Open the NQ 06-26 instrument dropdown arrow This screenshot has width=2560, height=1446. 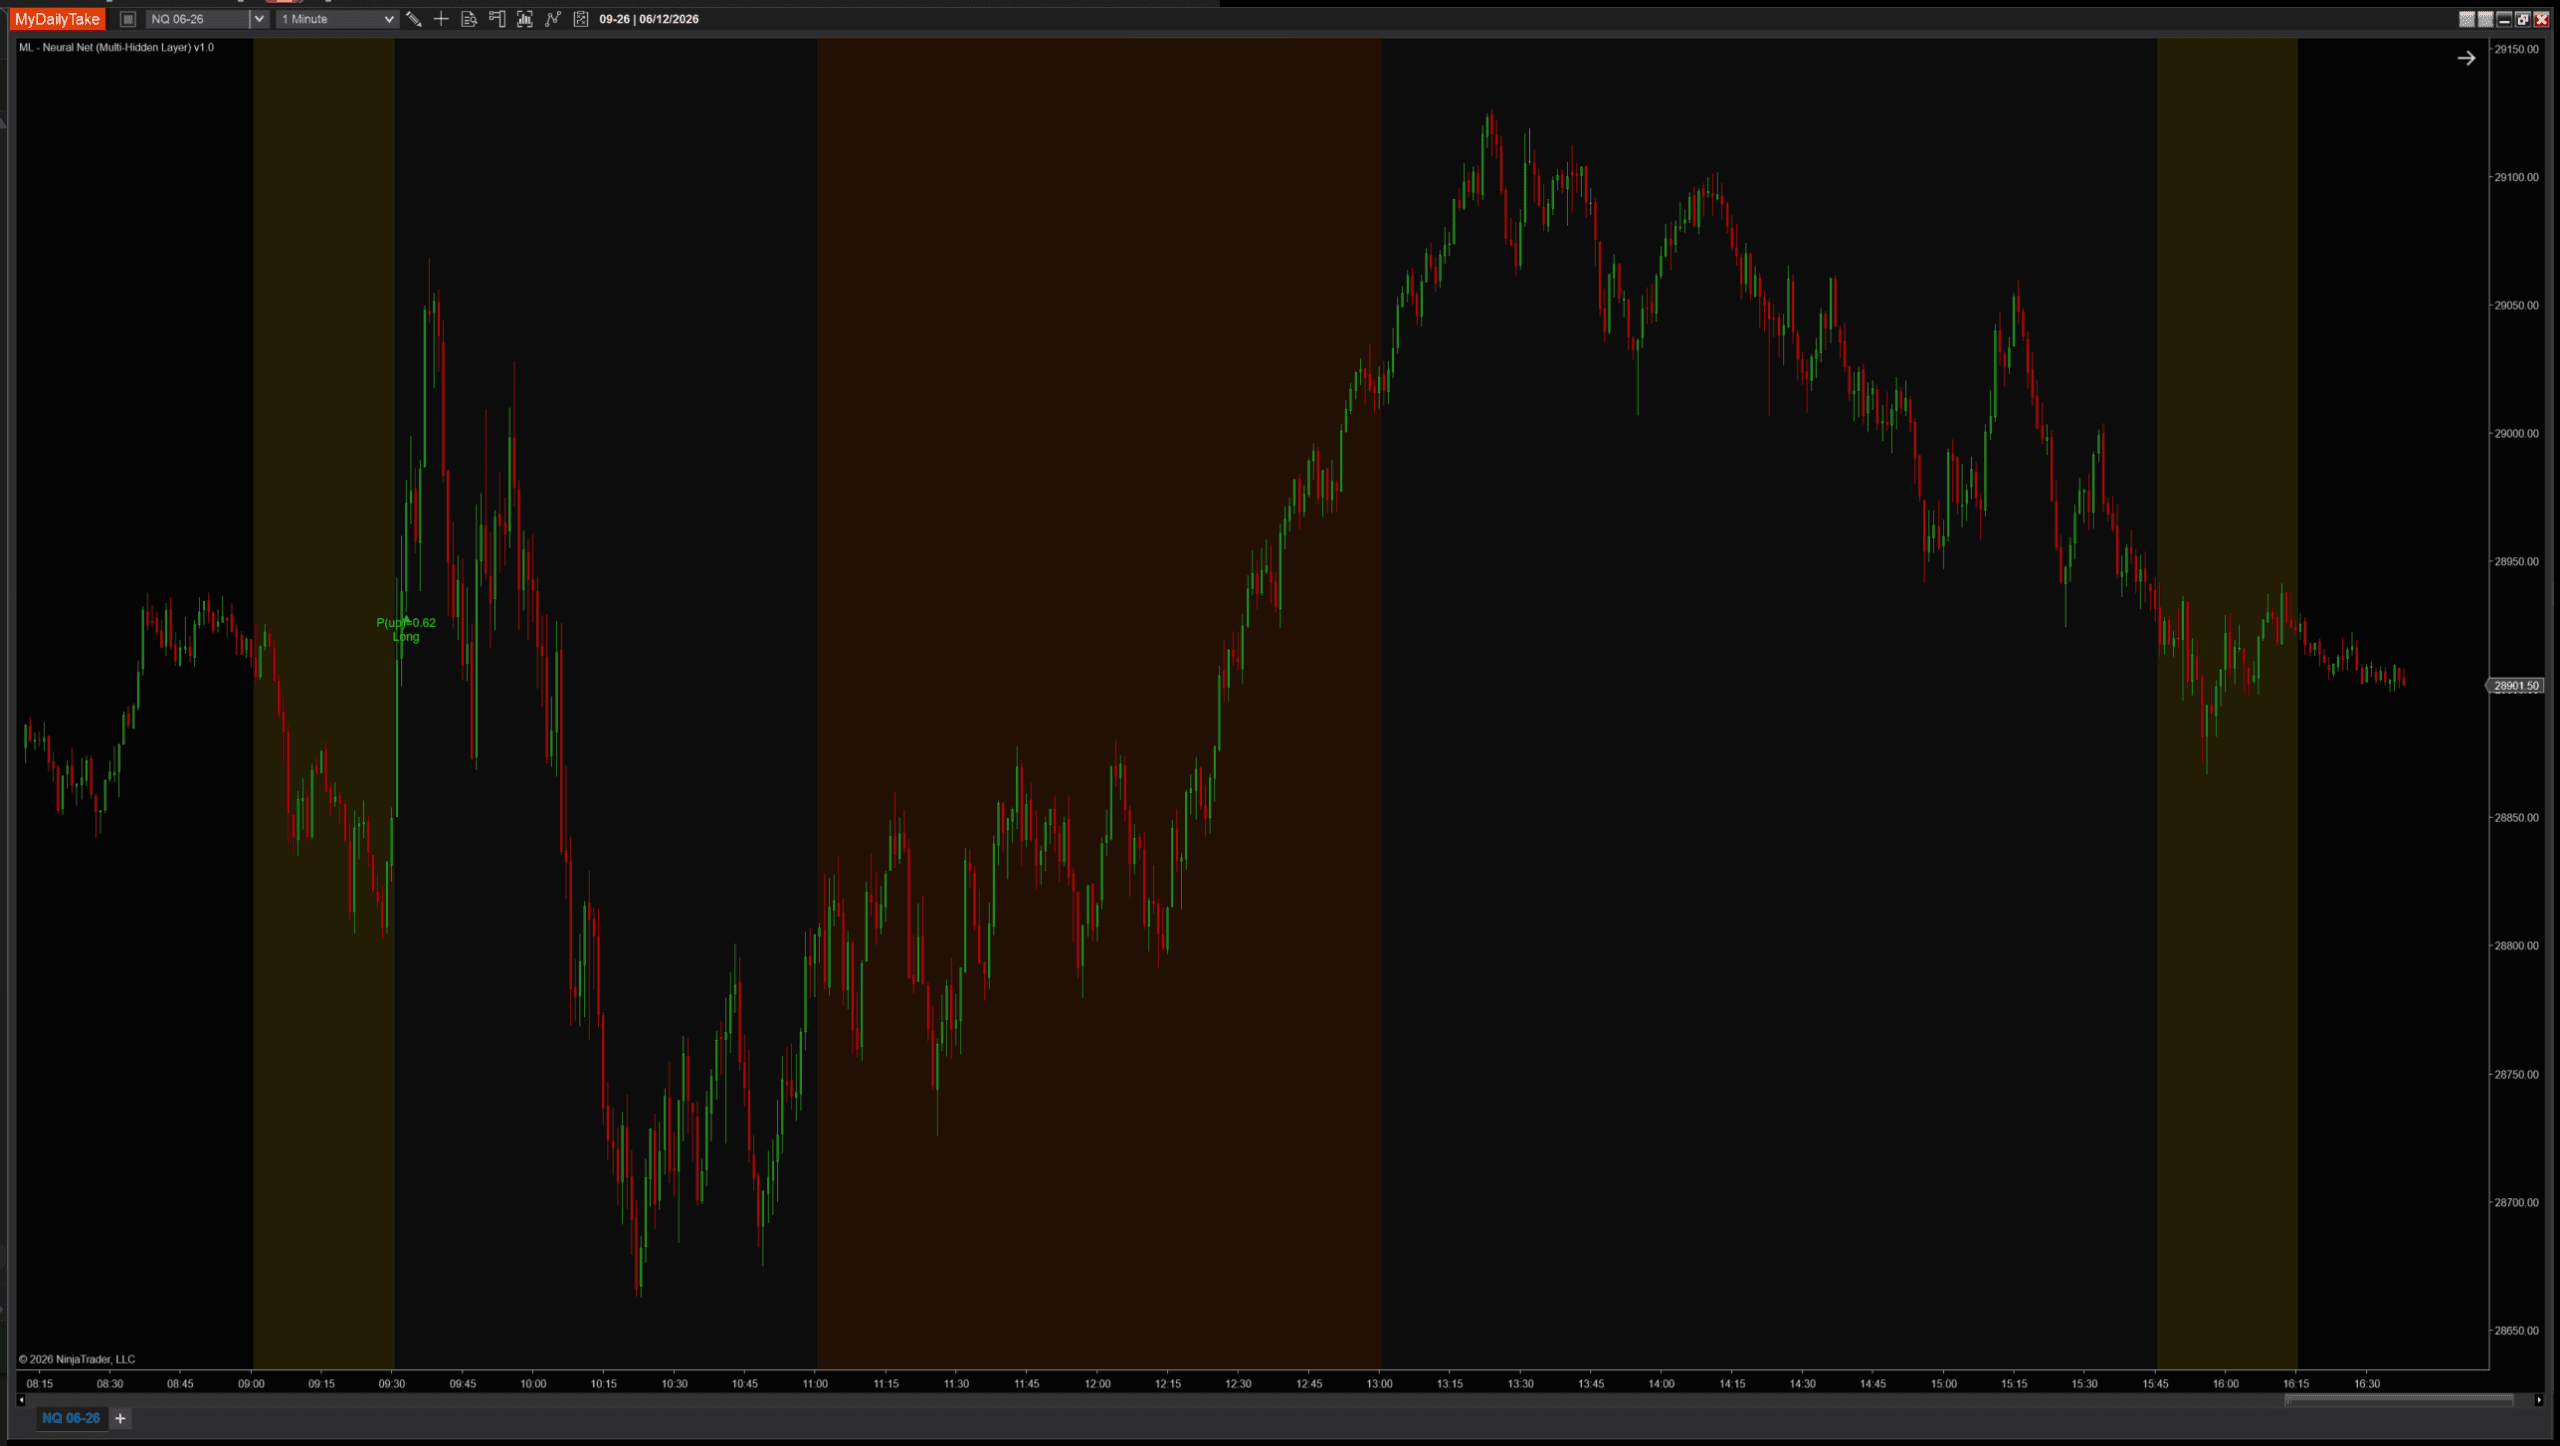point(259,19)
